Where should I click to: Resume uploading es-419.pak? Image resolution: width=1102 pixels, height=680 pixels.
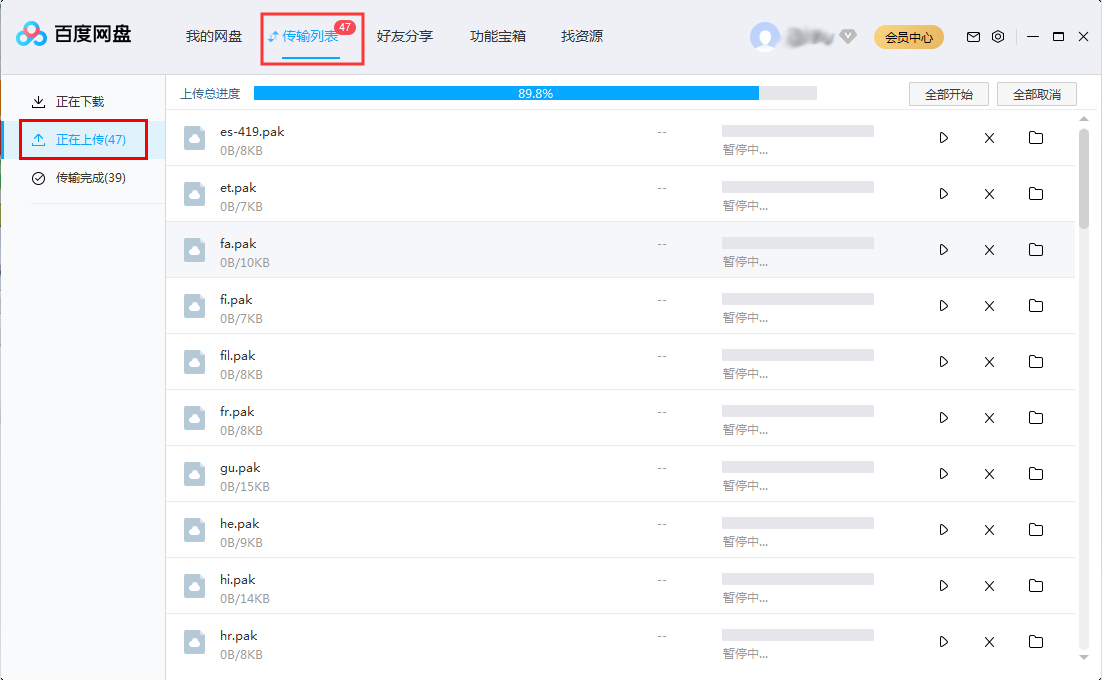click(x=943, y=138)
